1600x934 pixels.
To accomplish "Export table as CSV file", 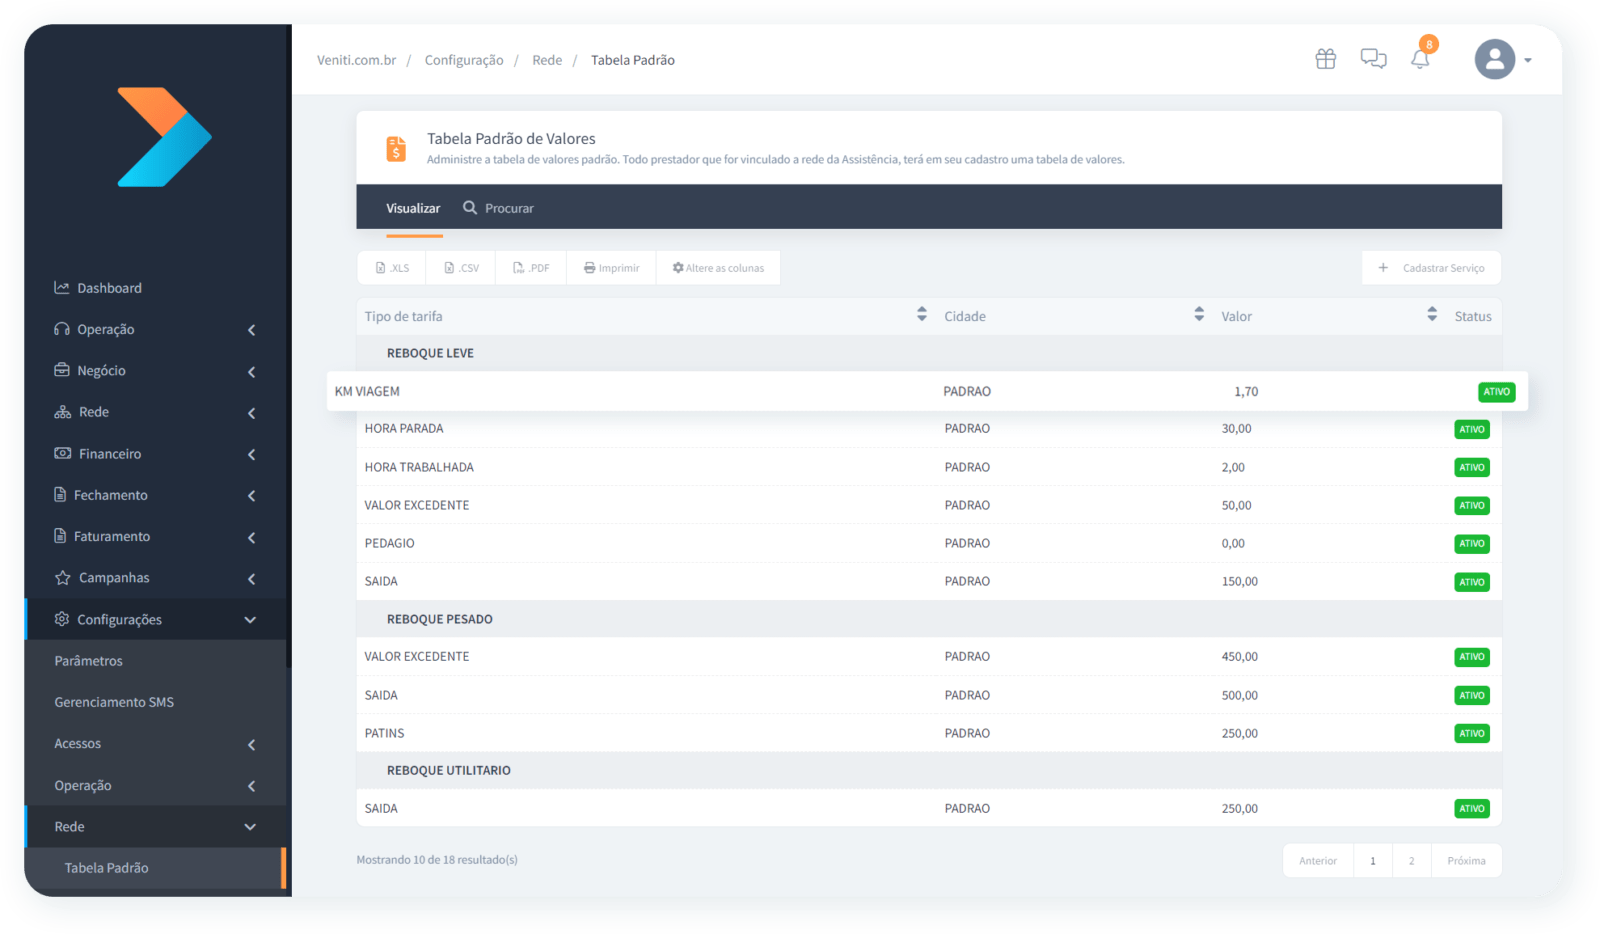I will point(461,268).
